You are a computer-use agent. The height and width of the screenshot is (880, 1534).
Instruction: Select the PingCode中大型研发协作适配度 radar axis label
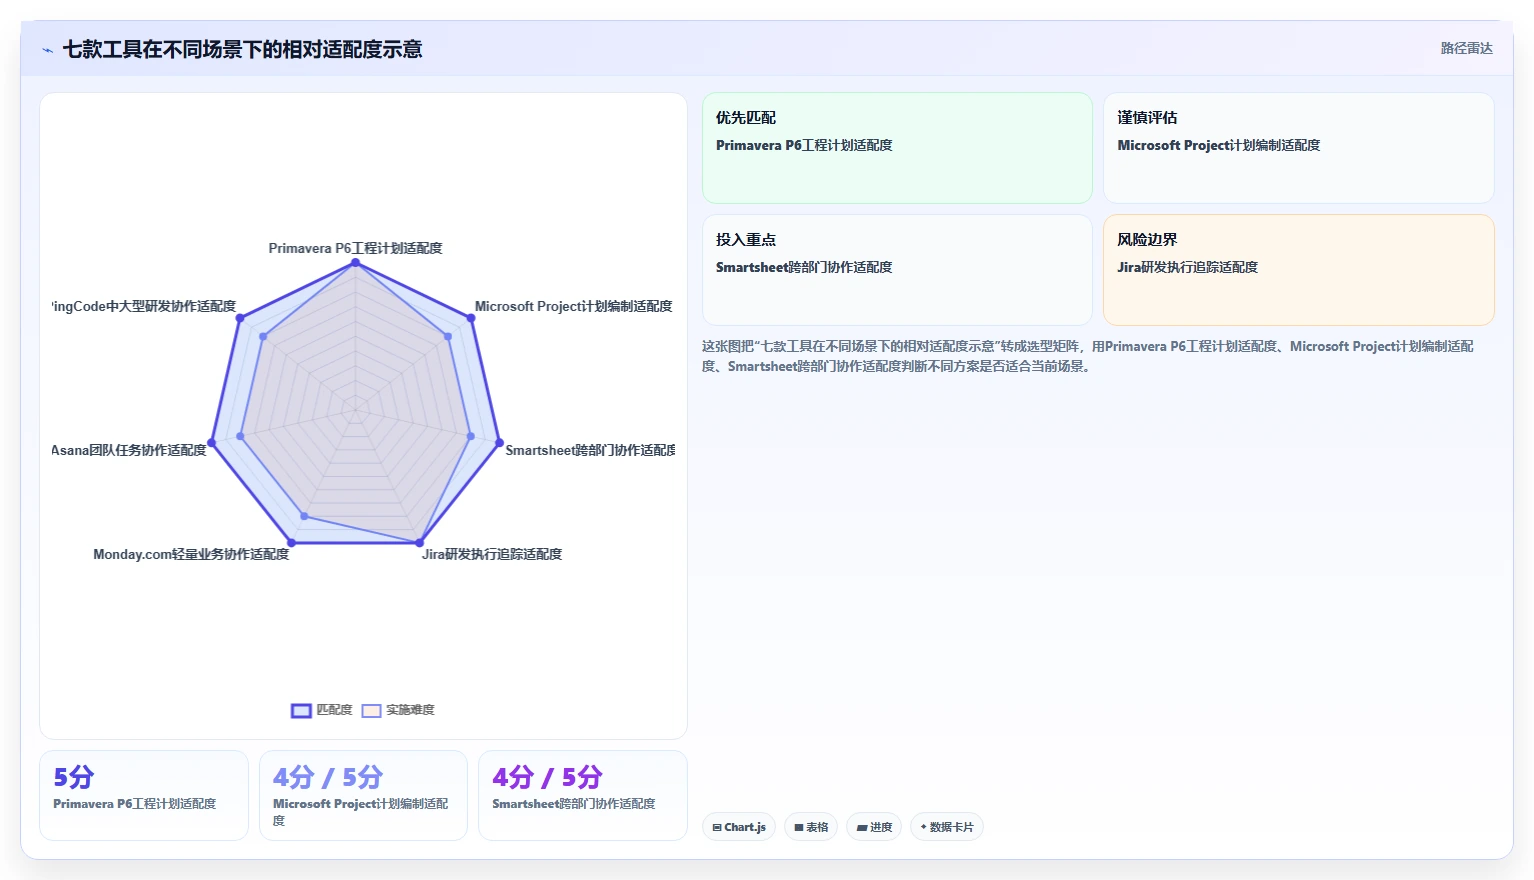coord(144,306)
